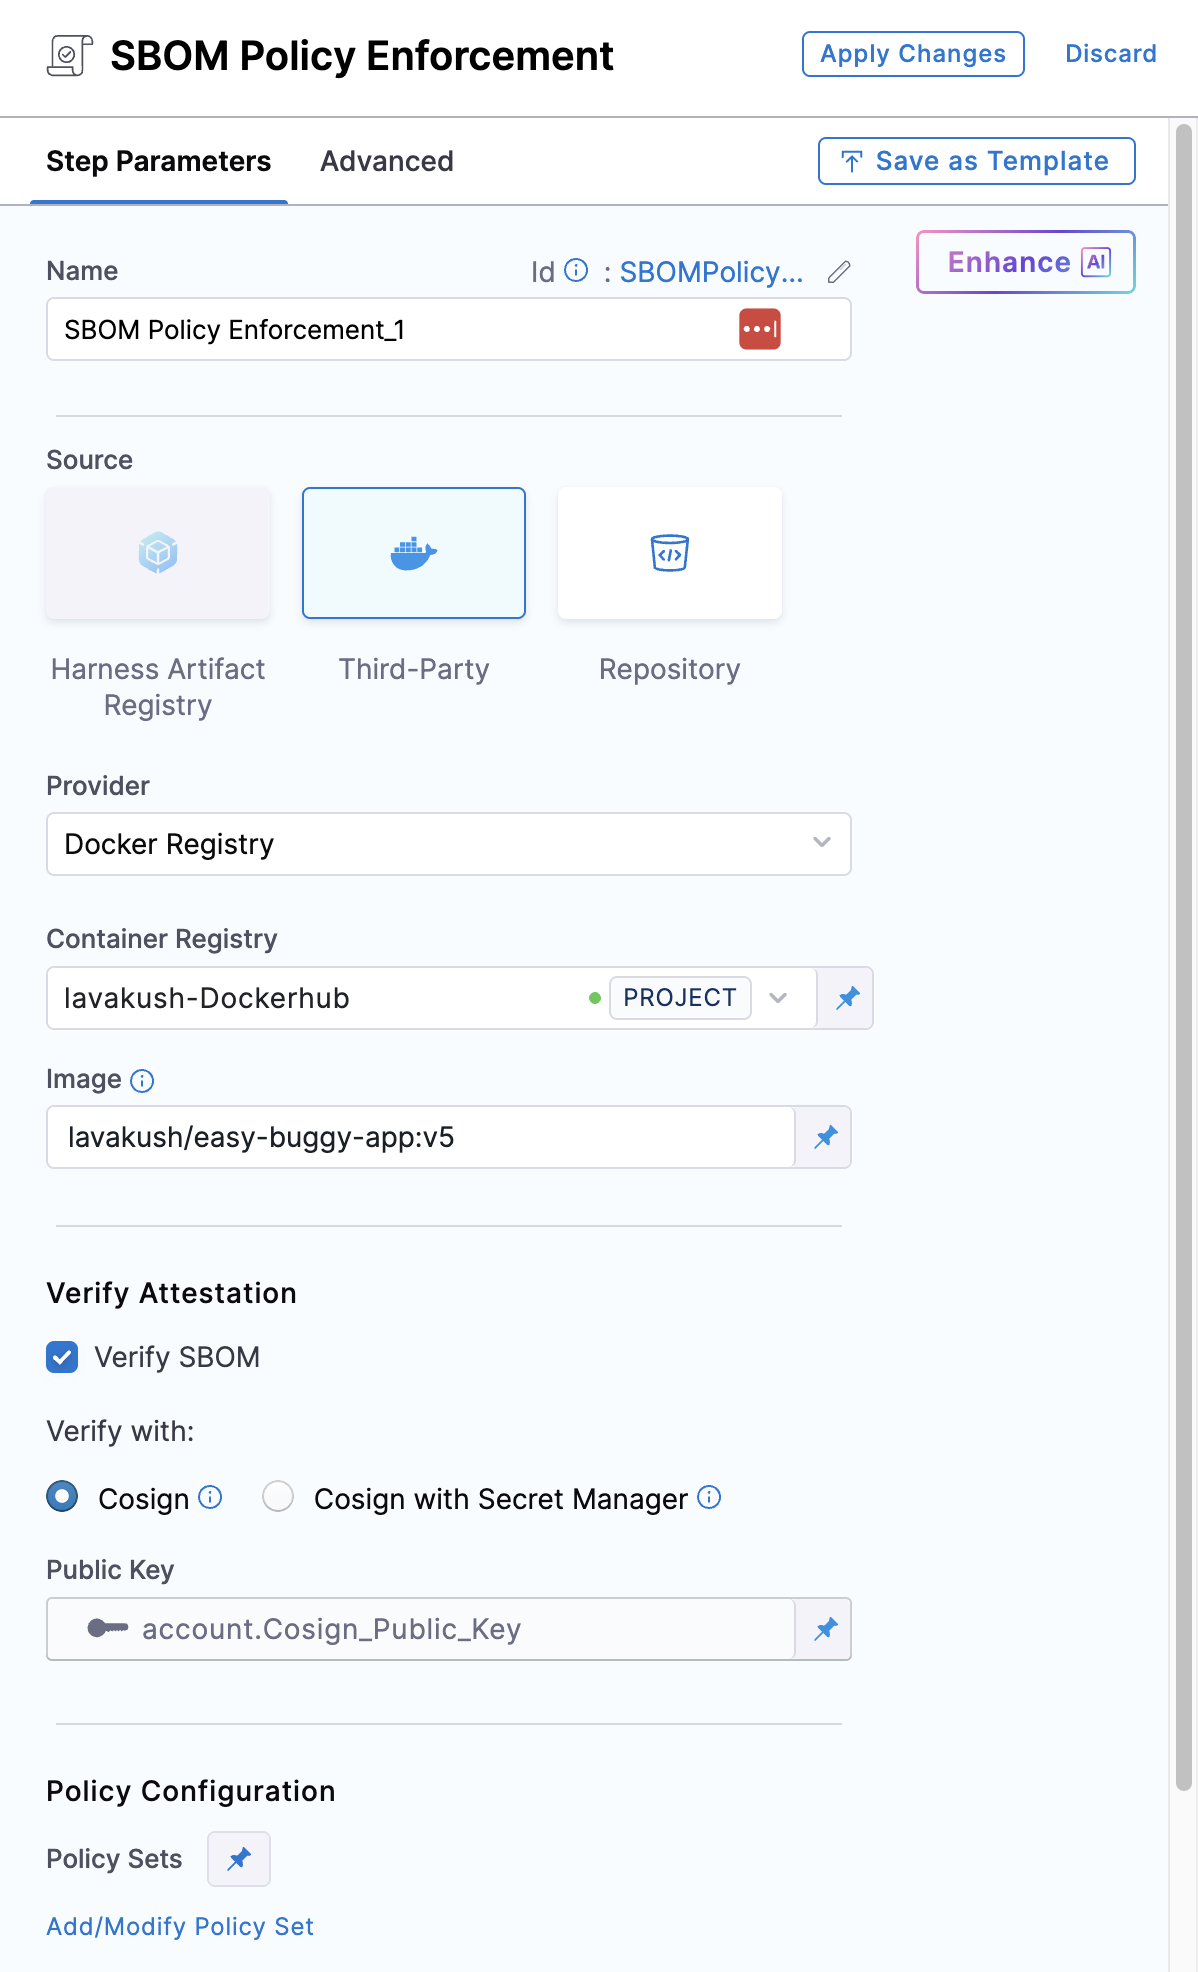Select the Cosign radio button
The height and width of the screenshot is (1972, 1198).
pyautogui.click(x=62, y=1497)
